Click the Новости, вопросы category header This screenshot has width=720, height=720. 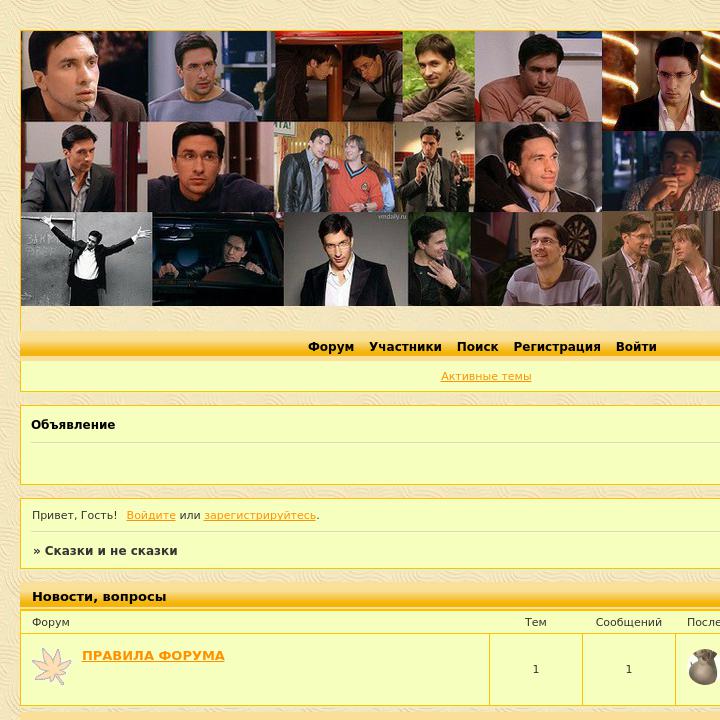(x=99, y=596)
